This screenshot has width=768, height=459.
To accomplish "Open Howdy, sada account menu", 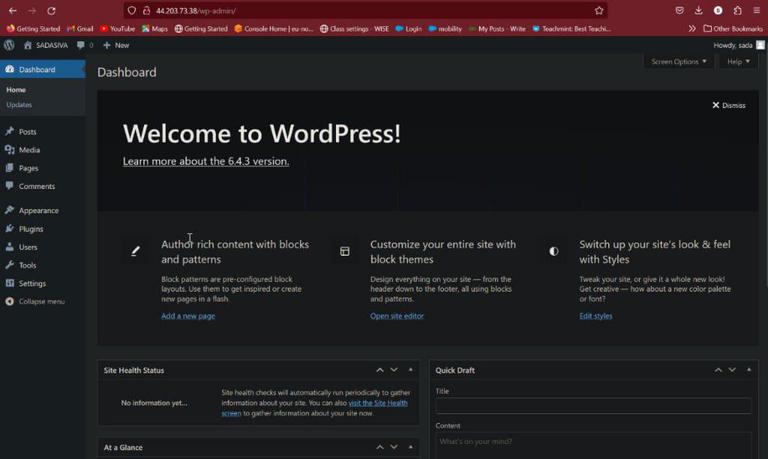I will [x=739, y=45].
